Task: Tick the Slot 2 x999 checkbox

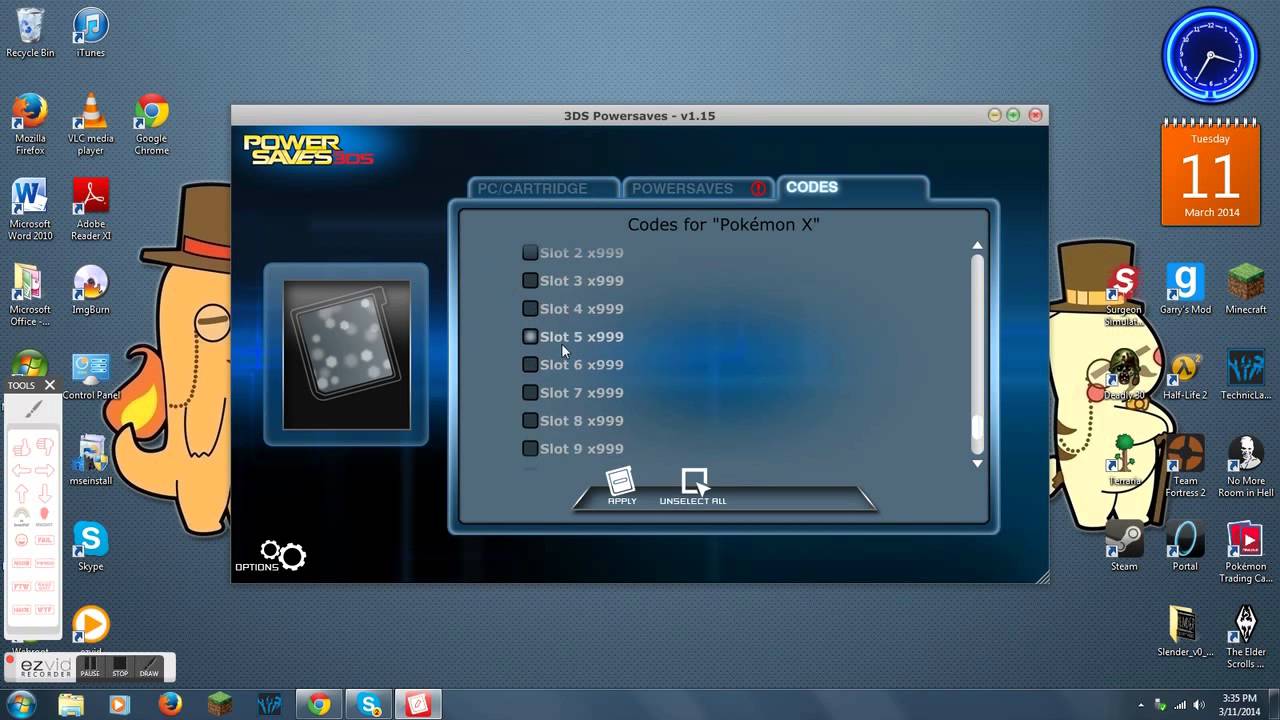Action: point(530,253)
